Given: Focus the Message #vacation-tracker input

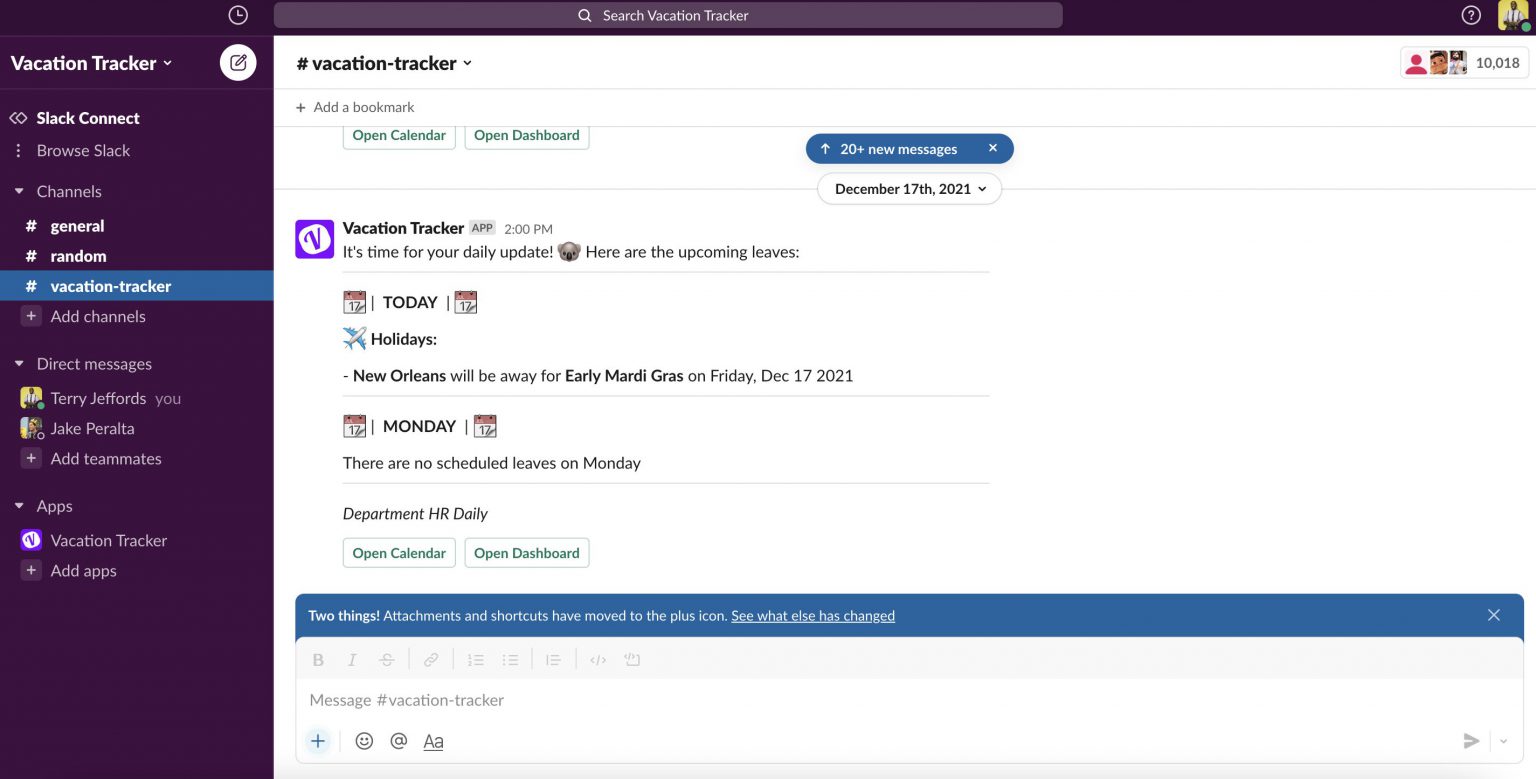Looking at the screenshot, I should pos(909,700).
